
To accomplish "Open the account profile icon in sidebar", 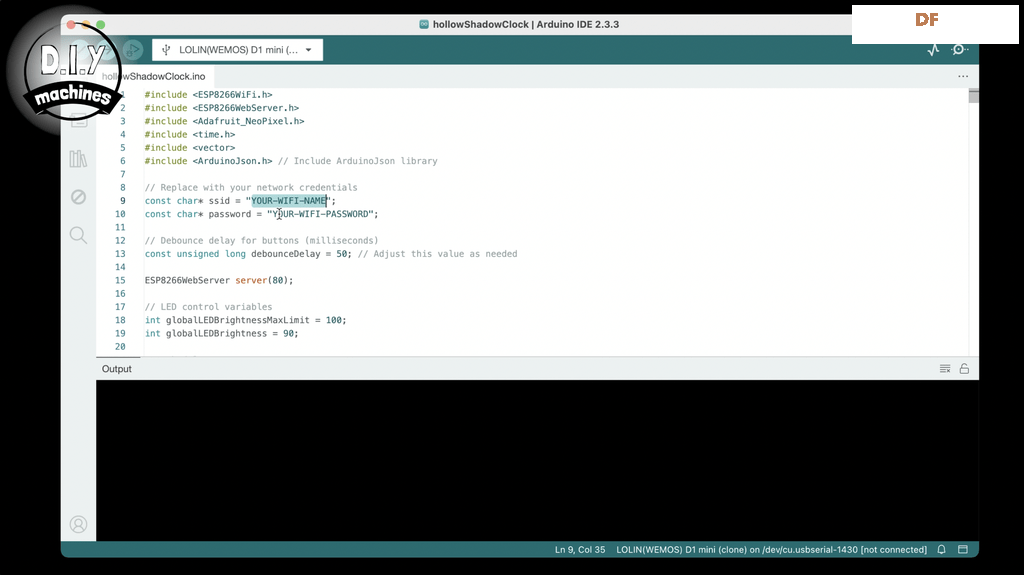I will [x=78, y=525].
